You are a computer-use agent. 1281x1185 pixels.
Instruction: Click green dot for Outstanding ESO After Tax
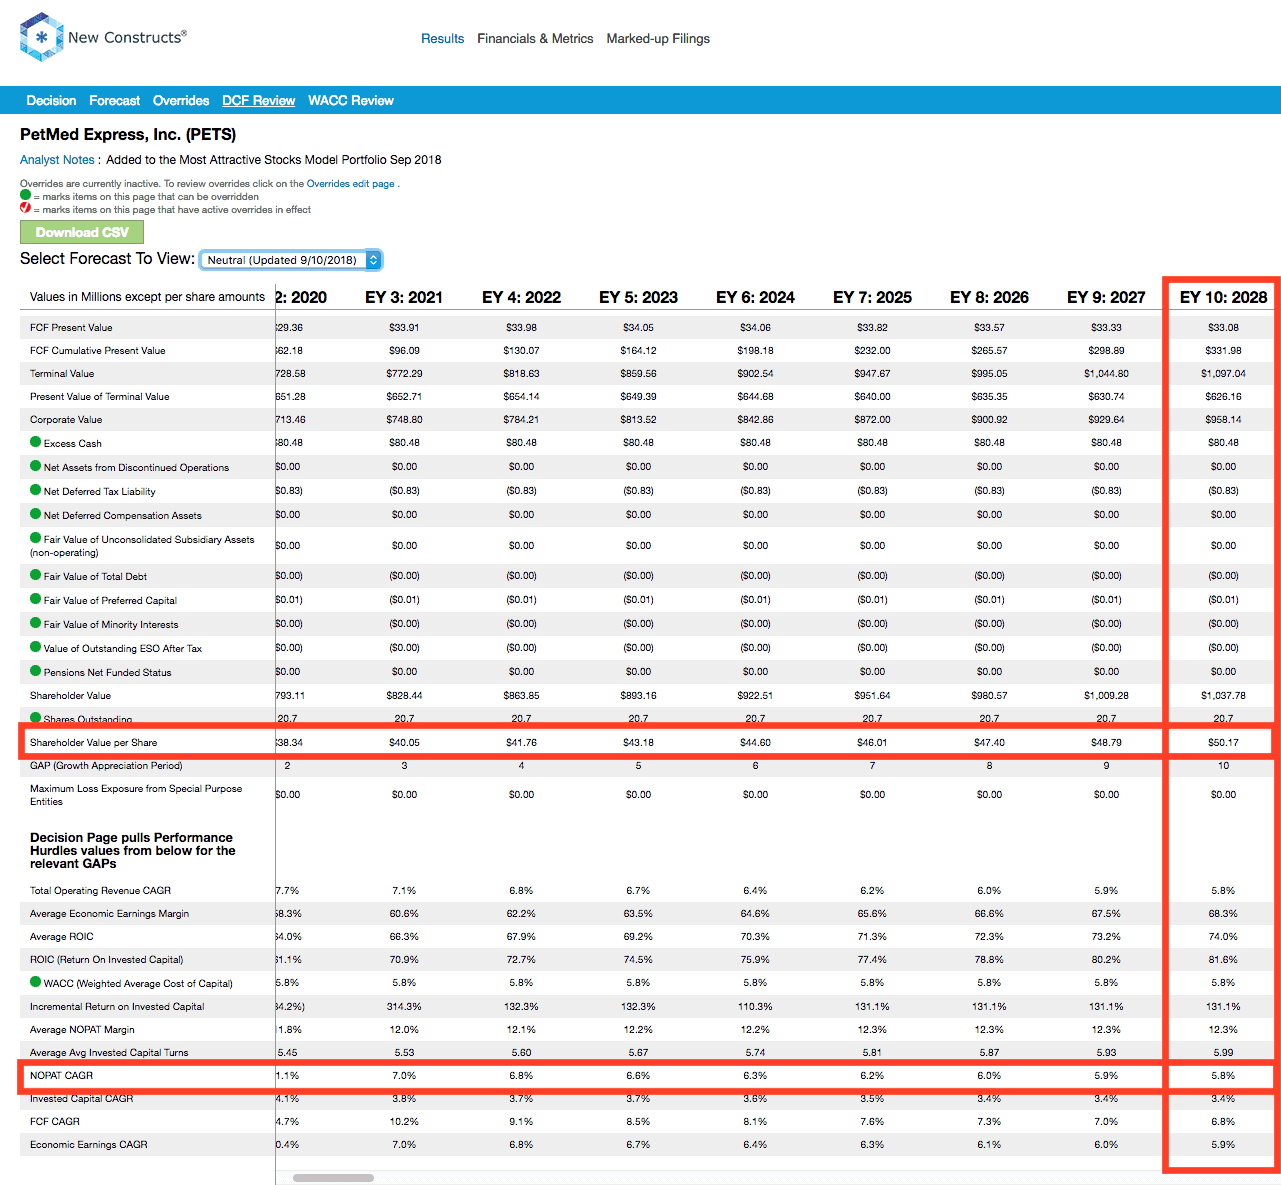point(35,647)
